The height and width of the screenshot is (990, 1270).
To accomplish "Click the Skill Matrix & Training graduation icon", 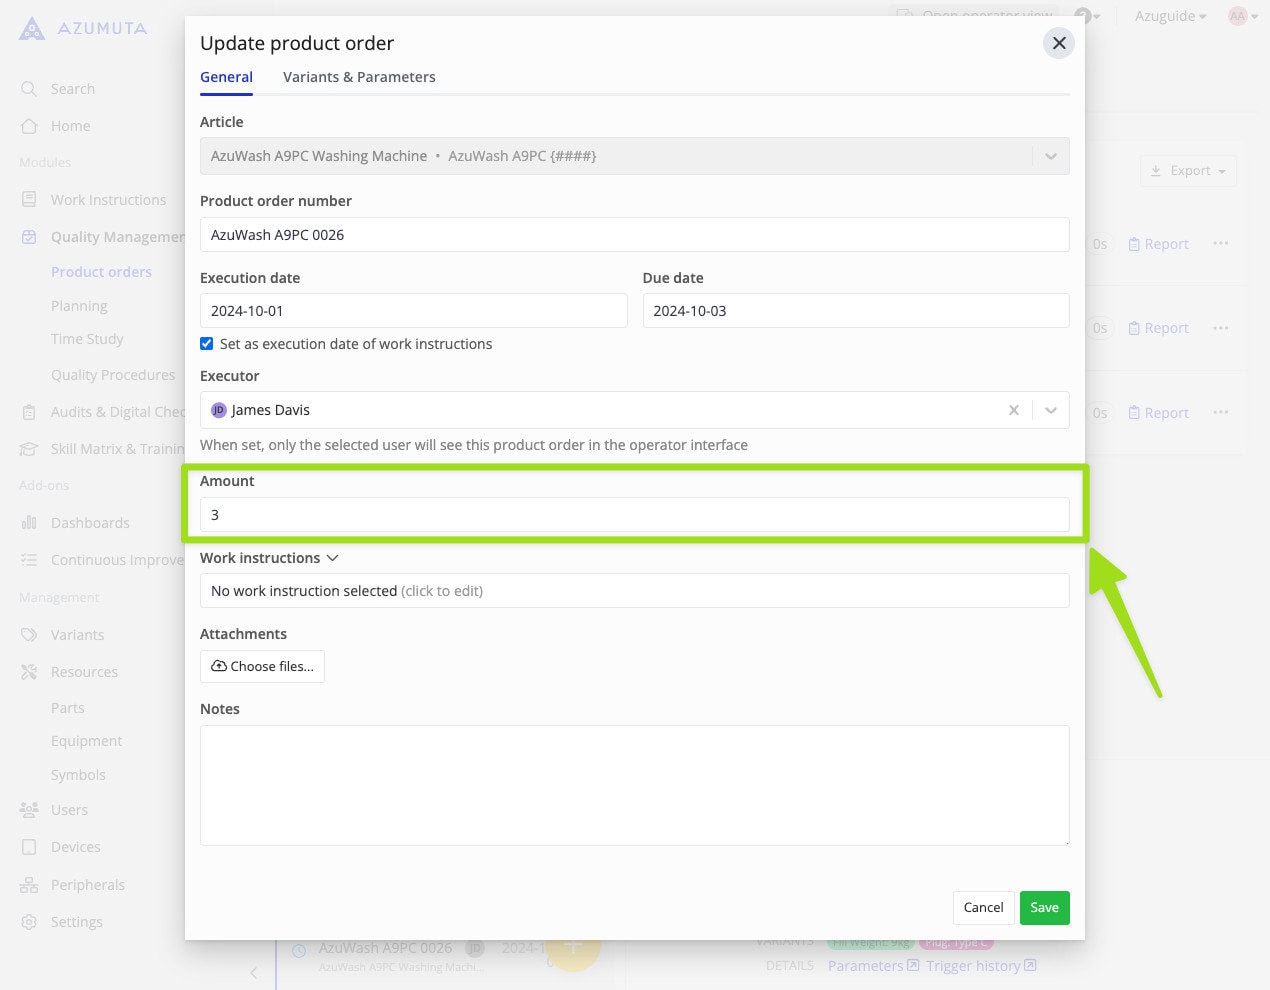I will click(x=29, y=448).
